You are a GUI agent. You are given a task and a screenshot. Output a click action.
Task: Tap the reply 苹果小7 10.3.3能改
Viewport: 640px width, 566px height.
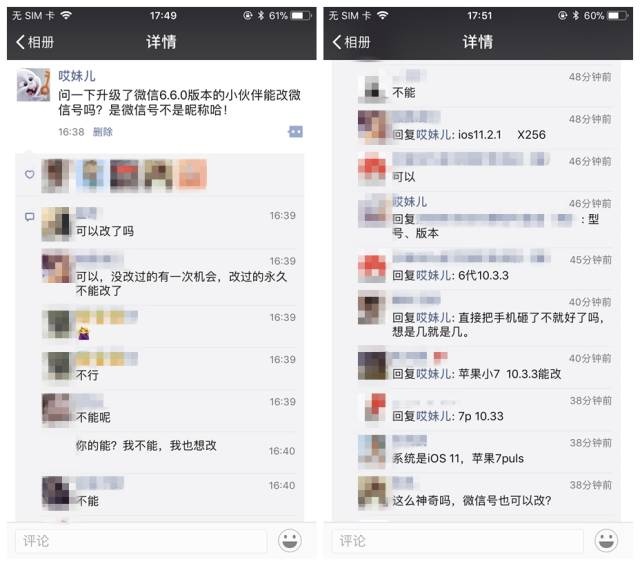click(x=477, y=374)
